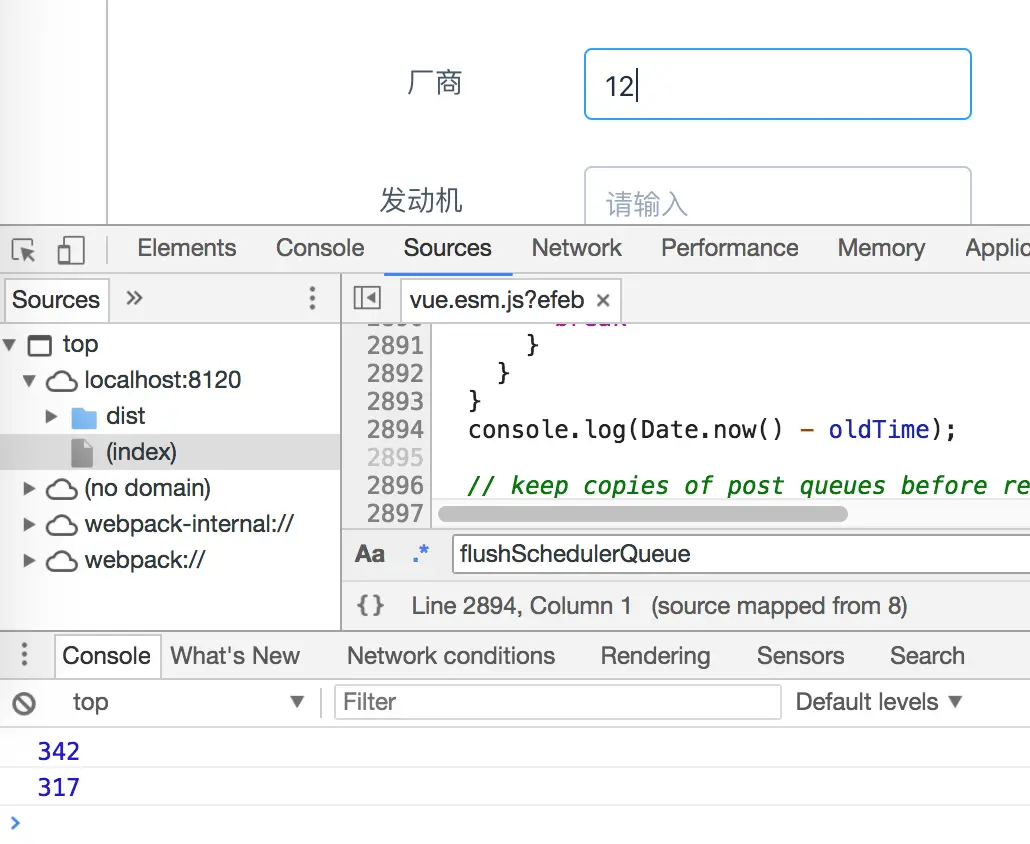Image resolution: width=1030 pixels, height=844 pixels.
Task: Open the Sources pane three-dot menu
Action: (x=313, y=298)
